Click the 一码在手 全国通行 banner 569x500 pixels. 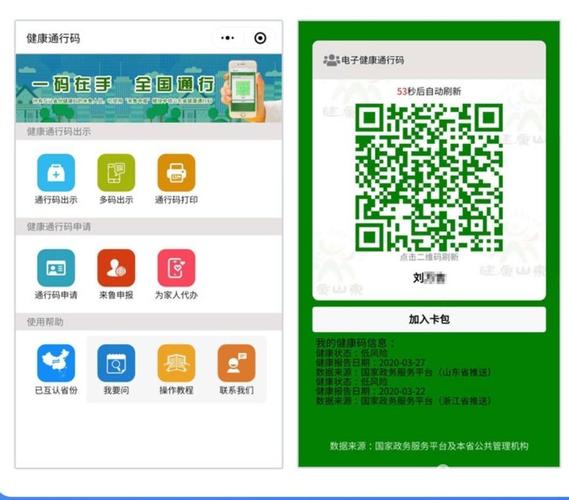pyautogui.click(x=149, y=88)
